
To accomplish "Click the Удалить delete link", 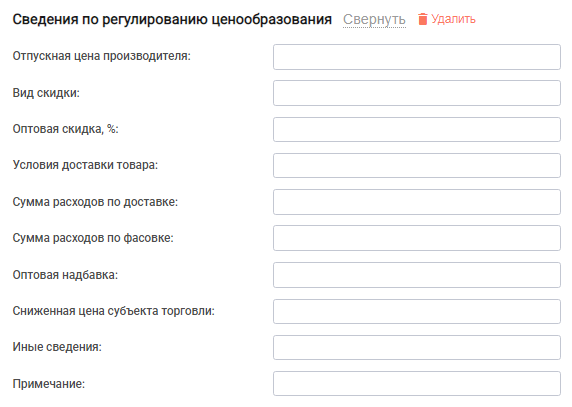I will point(453,19).
